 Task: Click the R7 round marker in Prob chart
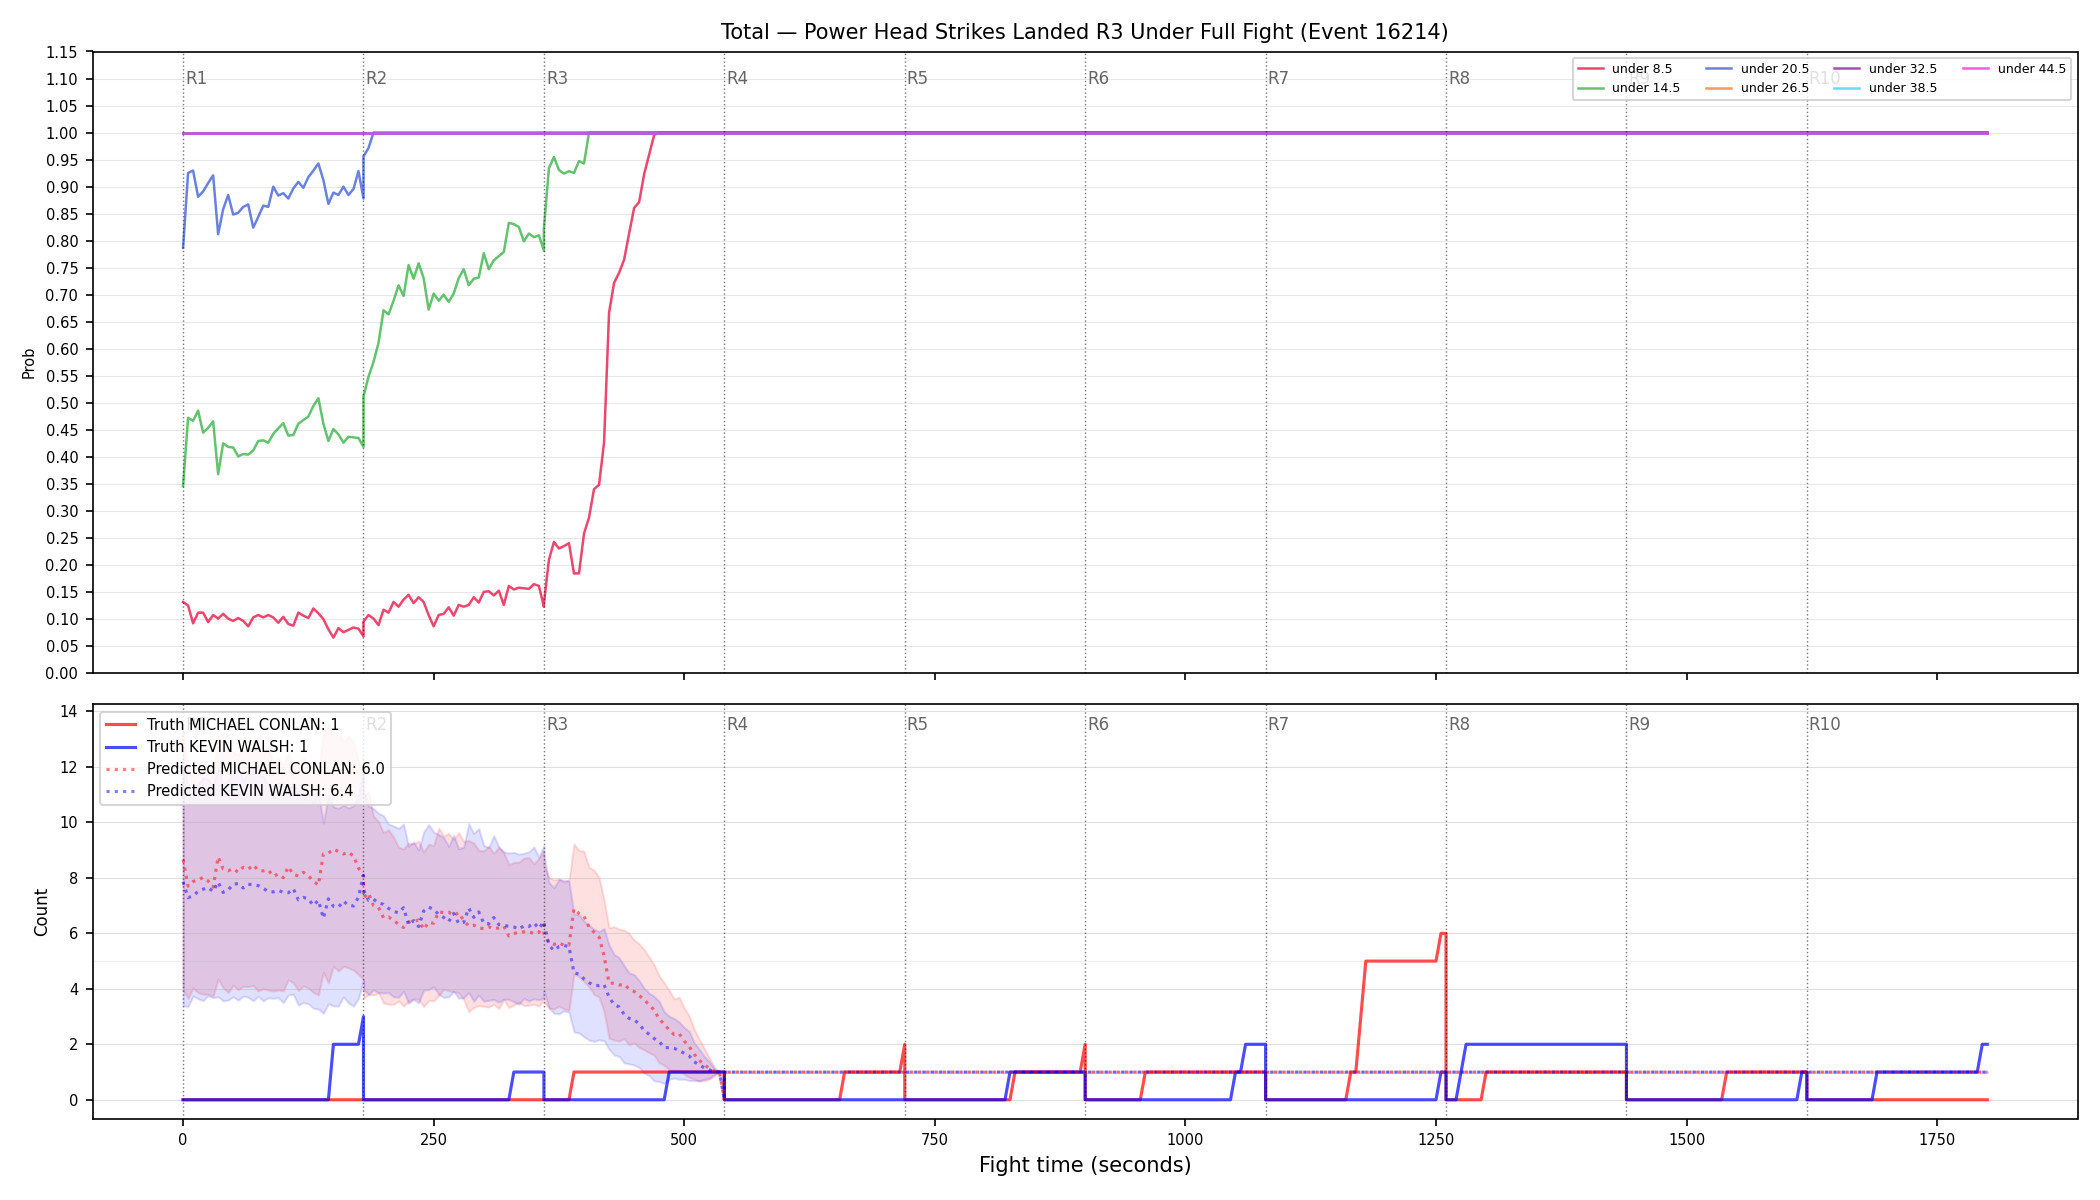1278,78
